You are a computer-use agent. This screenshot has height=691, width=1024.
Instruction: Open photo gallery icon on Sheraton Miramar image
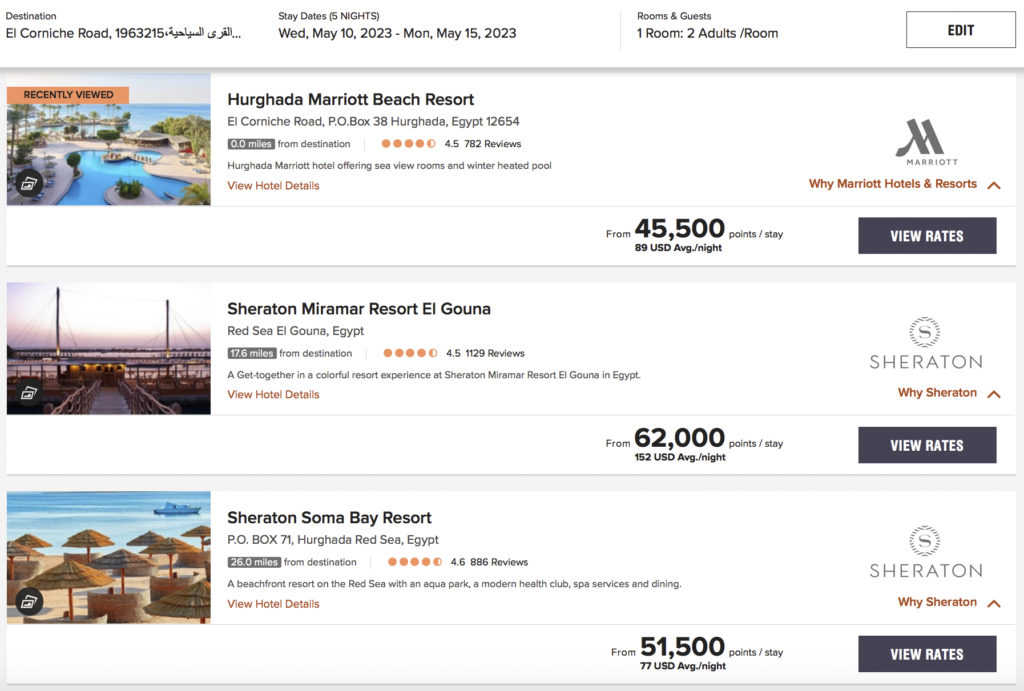pyautogui.click(x=28, y=392)
